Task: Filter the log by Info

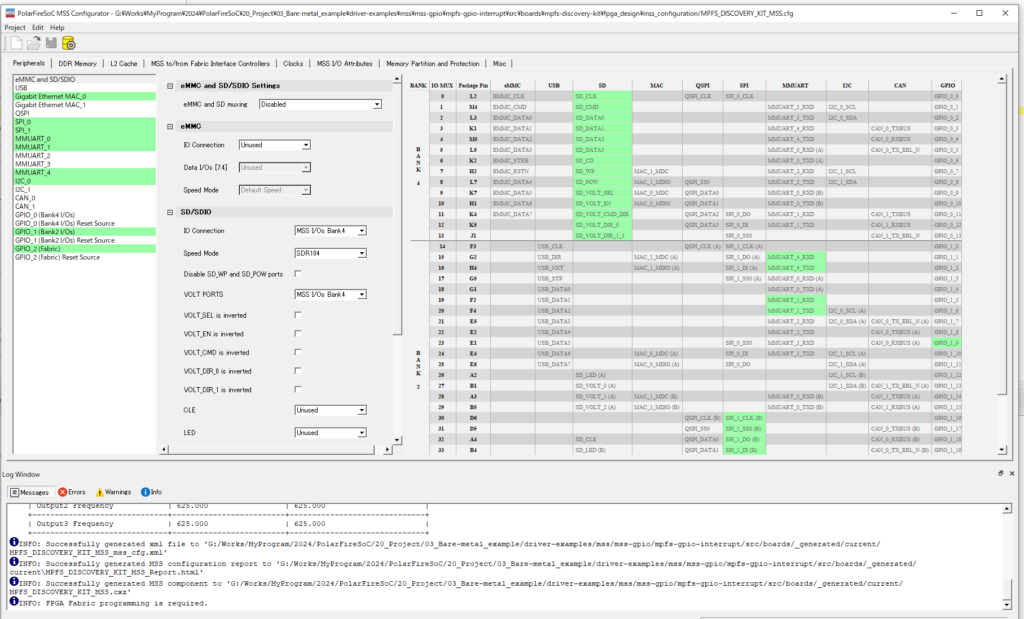Action: click(151, 492)
